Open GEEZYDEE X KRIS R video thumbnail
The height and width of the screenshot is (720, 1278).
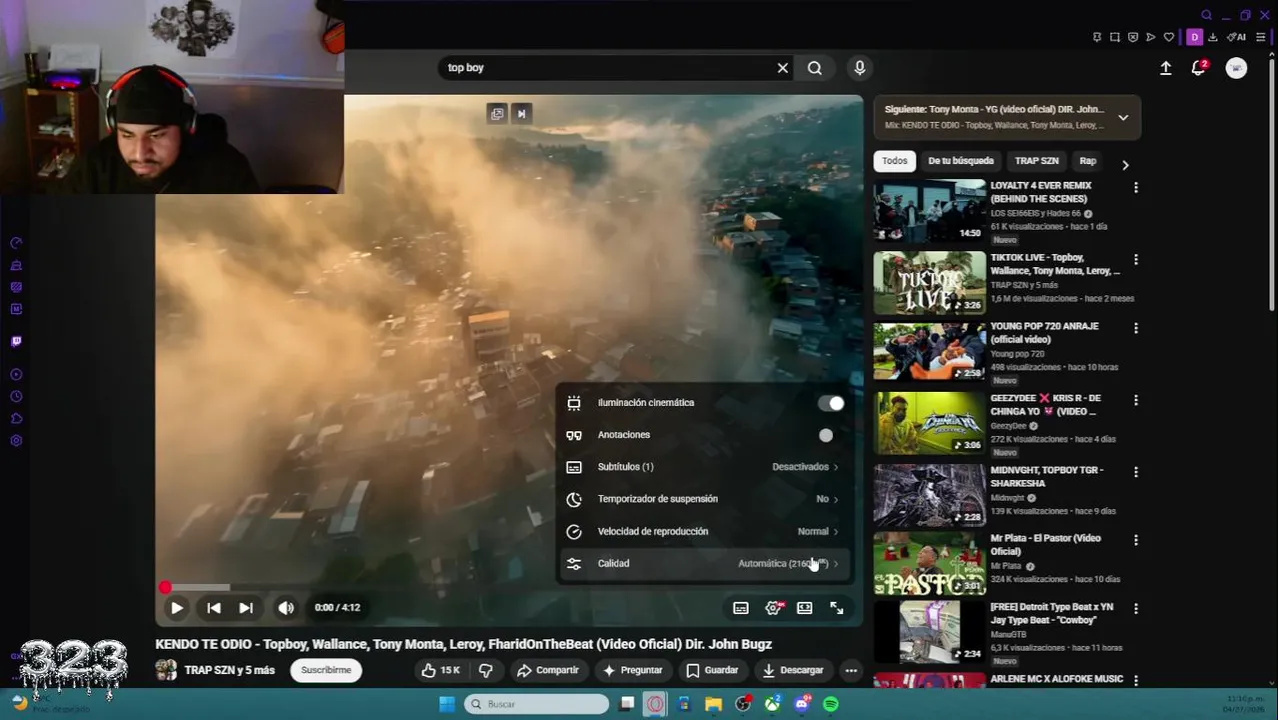(x=930, y=423)
